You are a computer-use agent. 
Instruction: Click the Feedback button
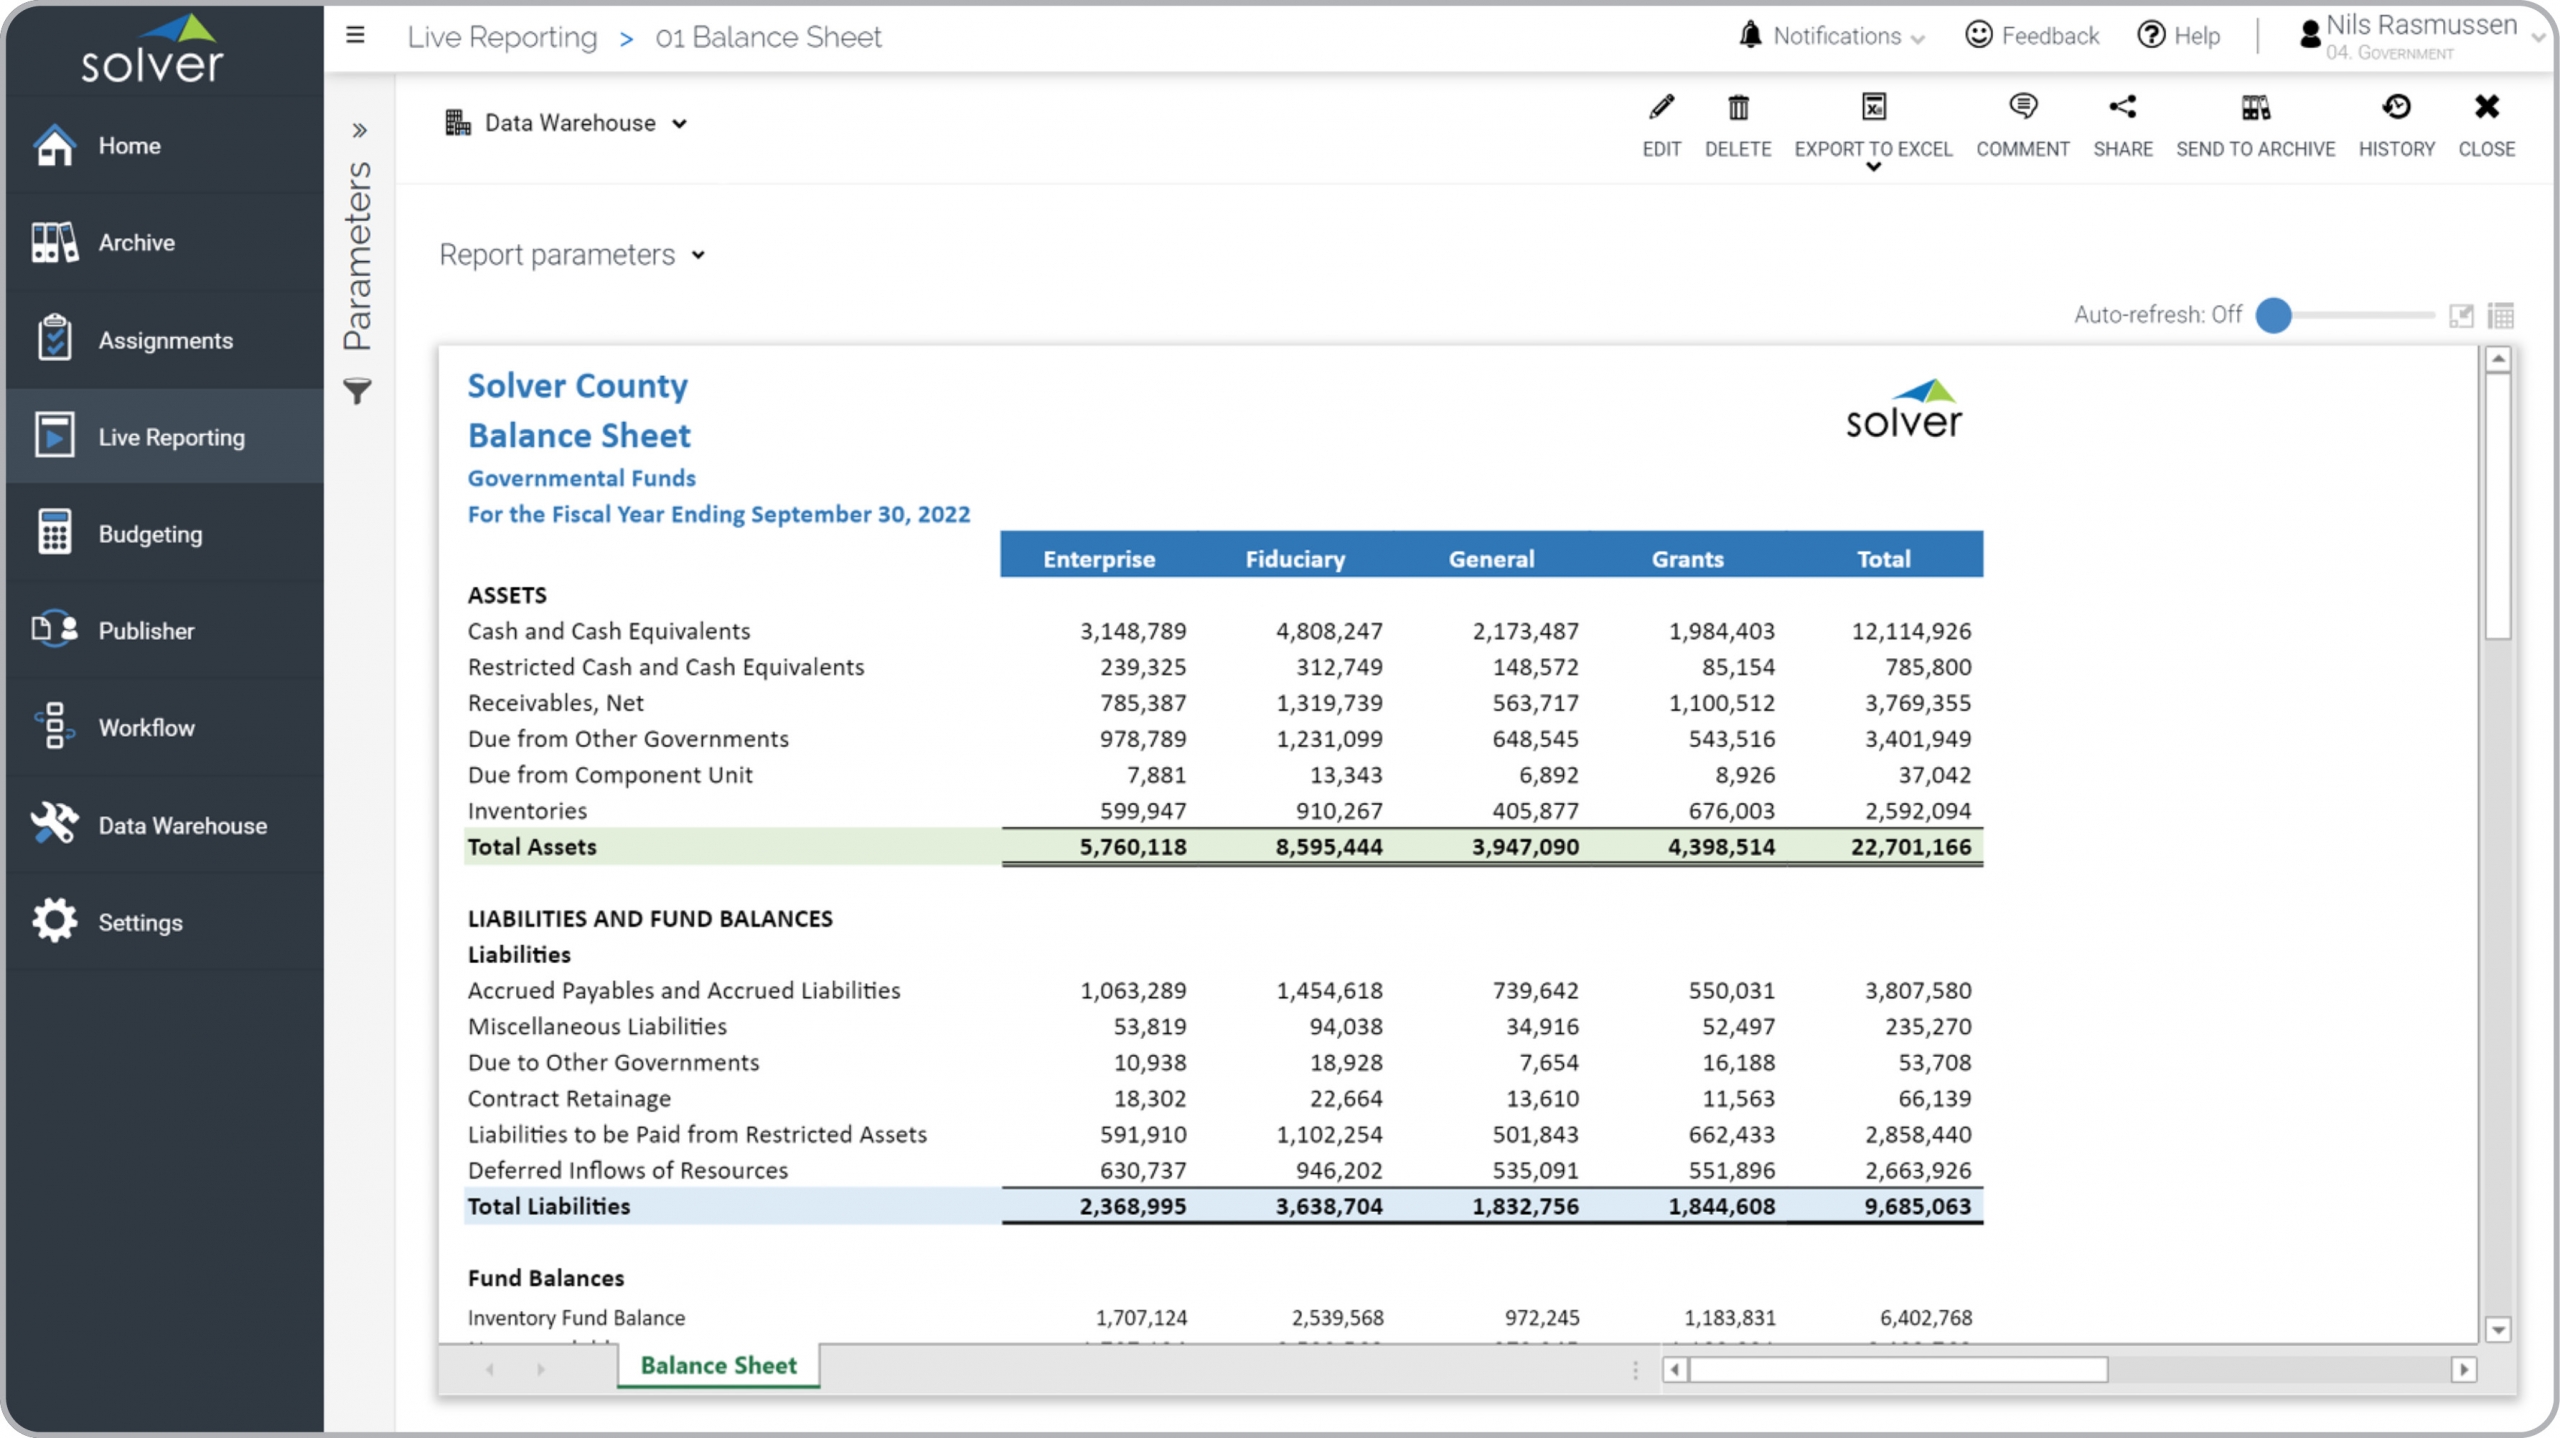tap(2033, 36)
